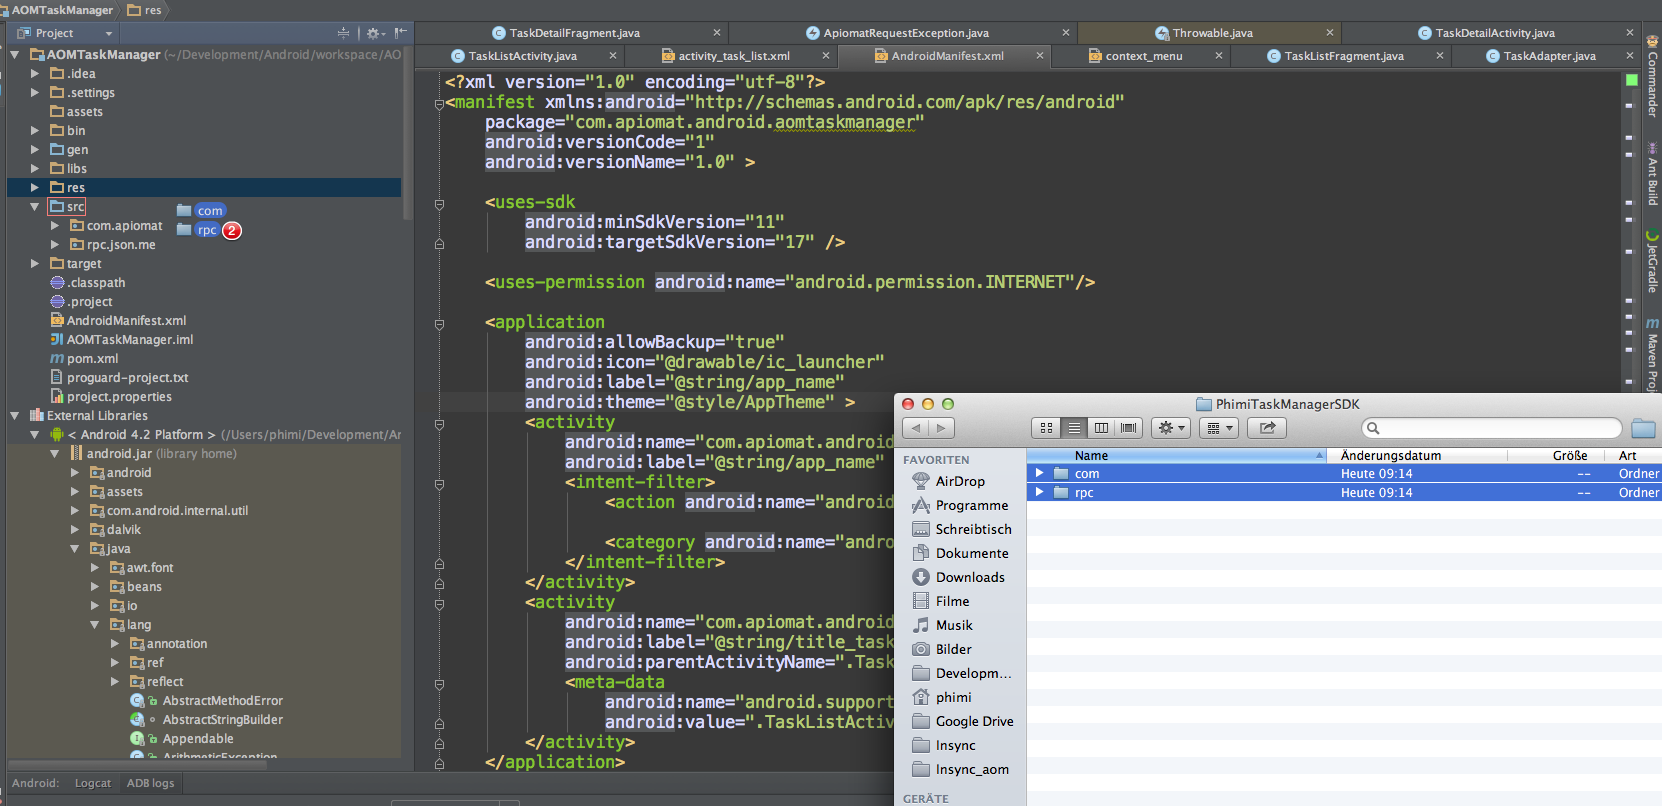Expand the libs folder
The width and height of the screenshot is (1662, 806).
click(x=35, y=169)
